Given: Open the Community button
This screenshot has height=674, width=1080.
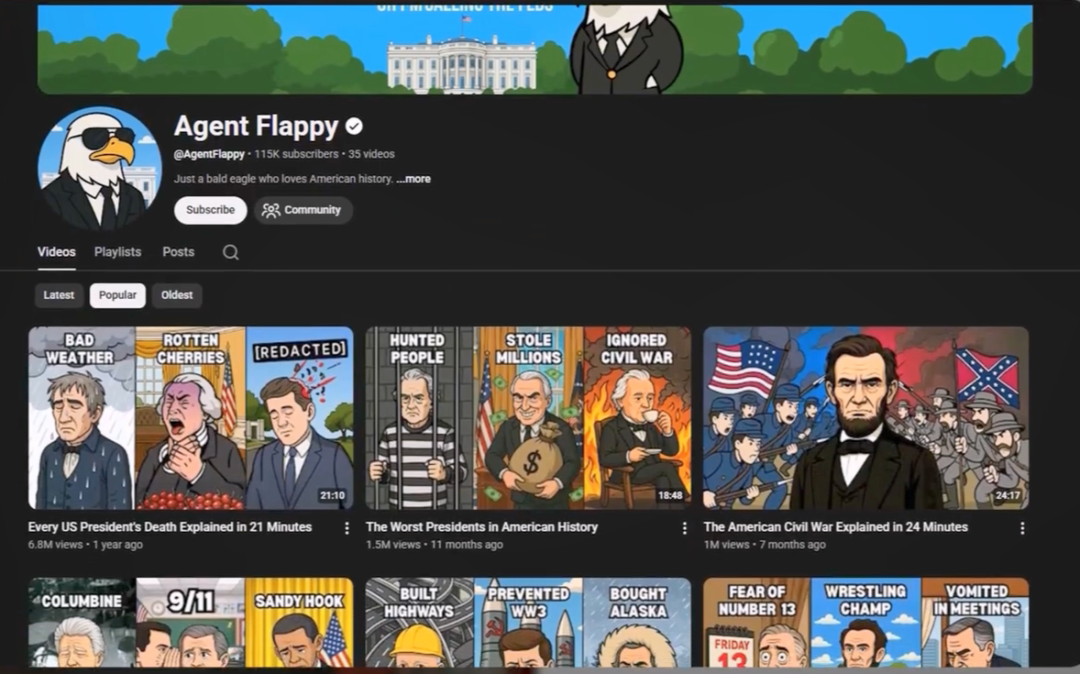Looking at the screenshot, I should (x=303, y=210).
